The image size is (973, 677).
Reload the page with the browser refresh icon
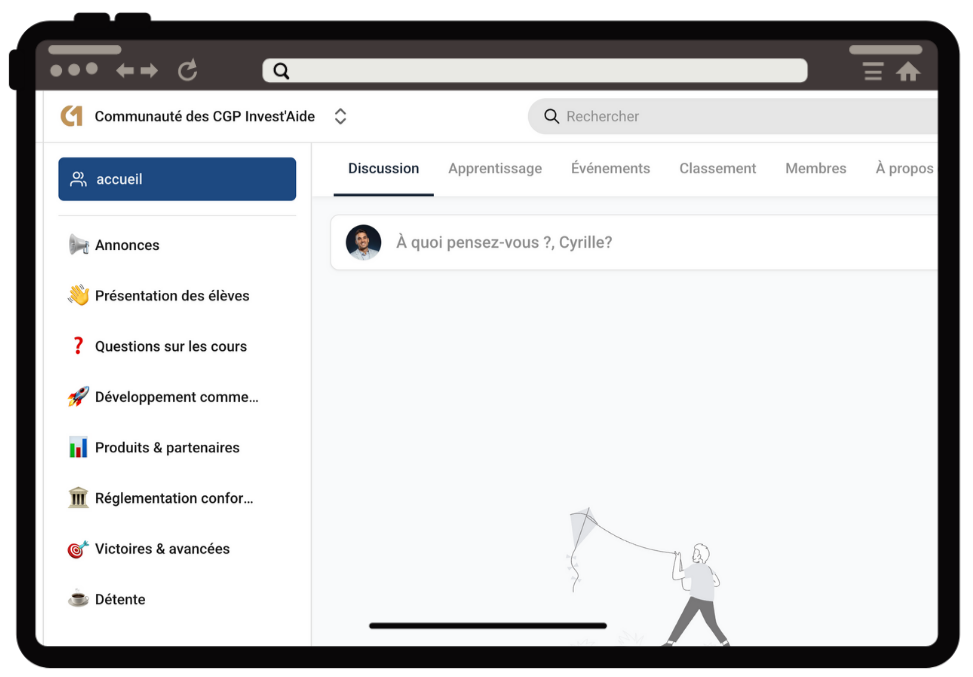coord(187,70)
